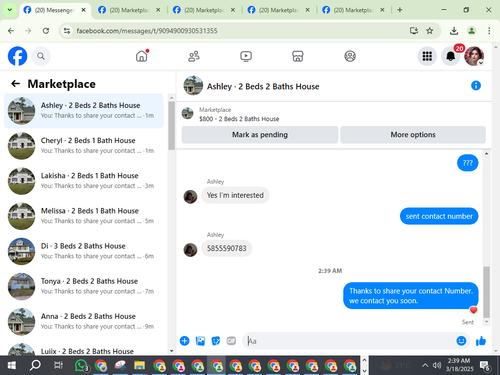500x375 pixels.
Task: Open File Explorer from taskbar
Action: pos(139,365)
